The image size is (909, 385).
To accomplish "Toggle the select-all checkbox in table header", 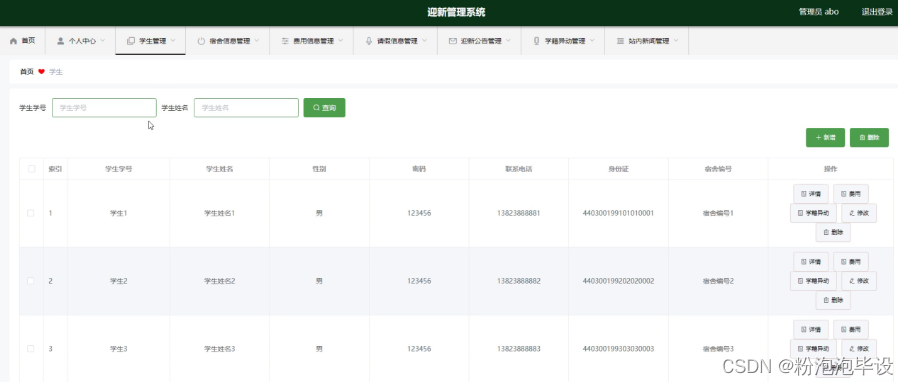I will 31,169.
